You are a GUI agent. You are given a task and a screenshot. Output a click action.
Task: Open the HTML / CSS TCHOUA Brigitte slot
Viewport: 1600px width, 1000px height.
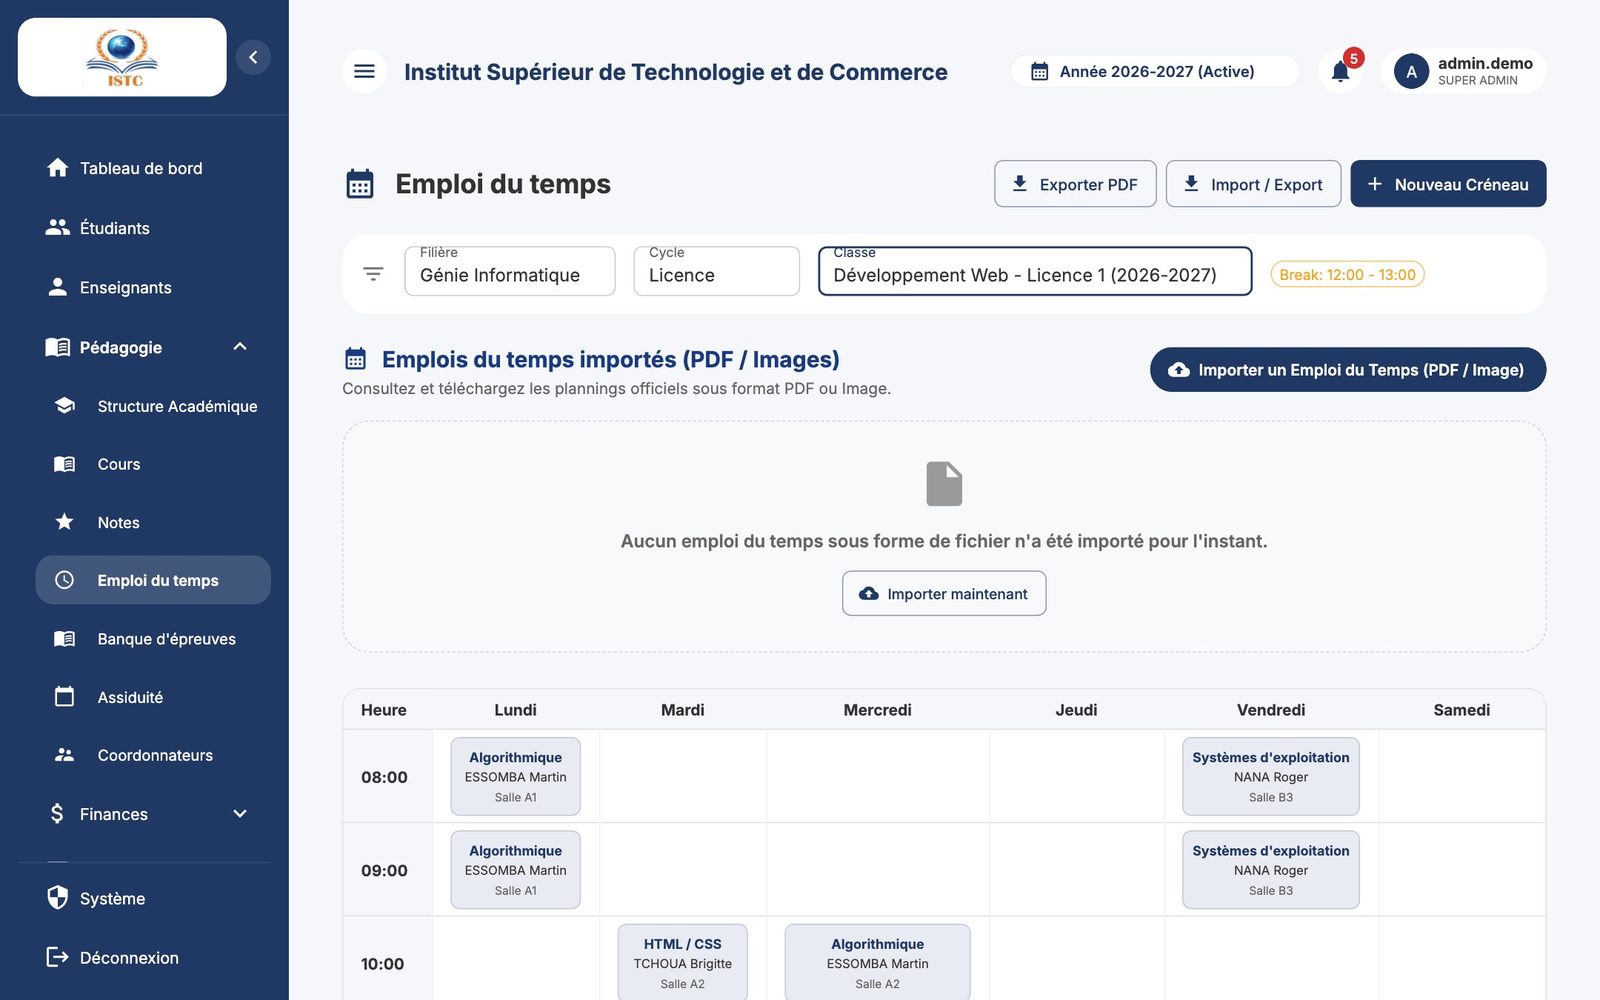pos(683,962)
